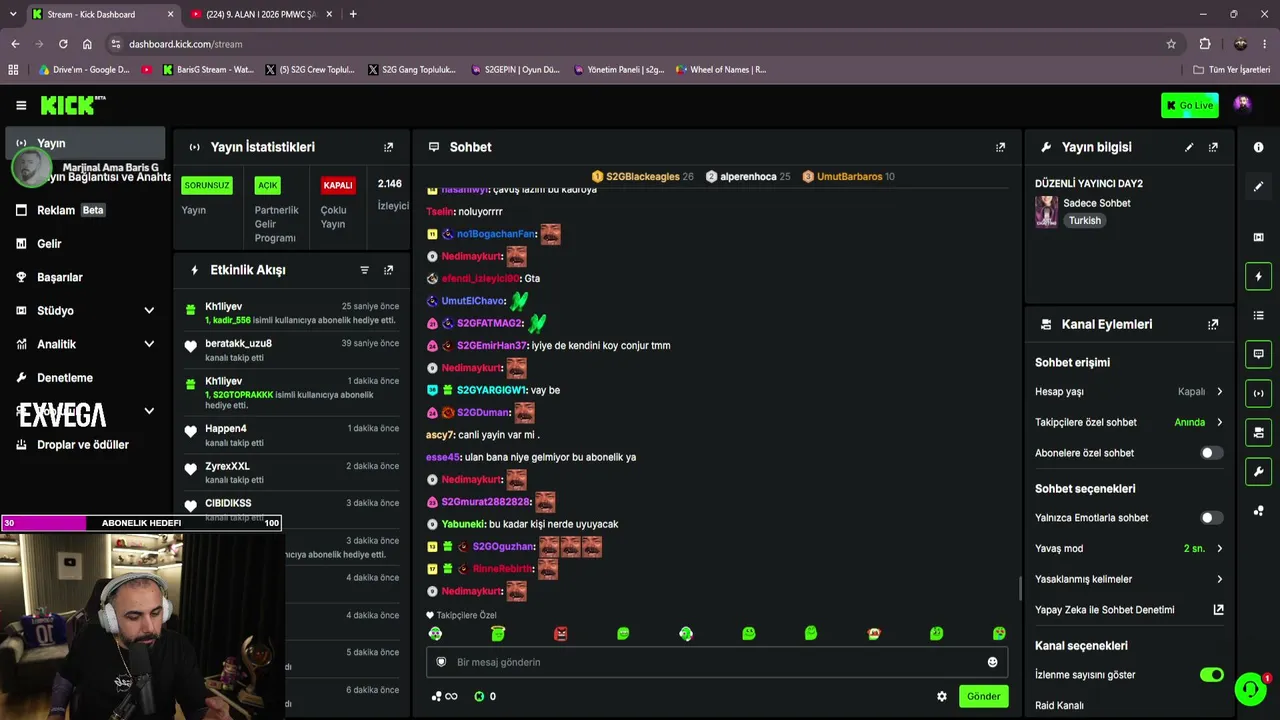
Task: Pop out the Kanal Eylemleri panel
Action: pos(1213,324)
